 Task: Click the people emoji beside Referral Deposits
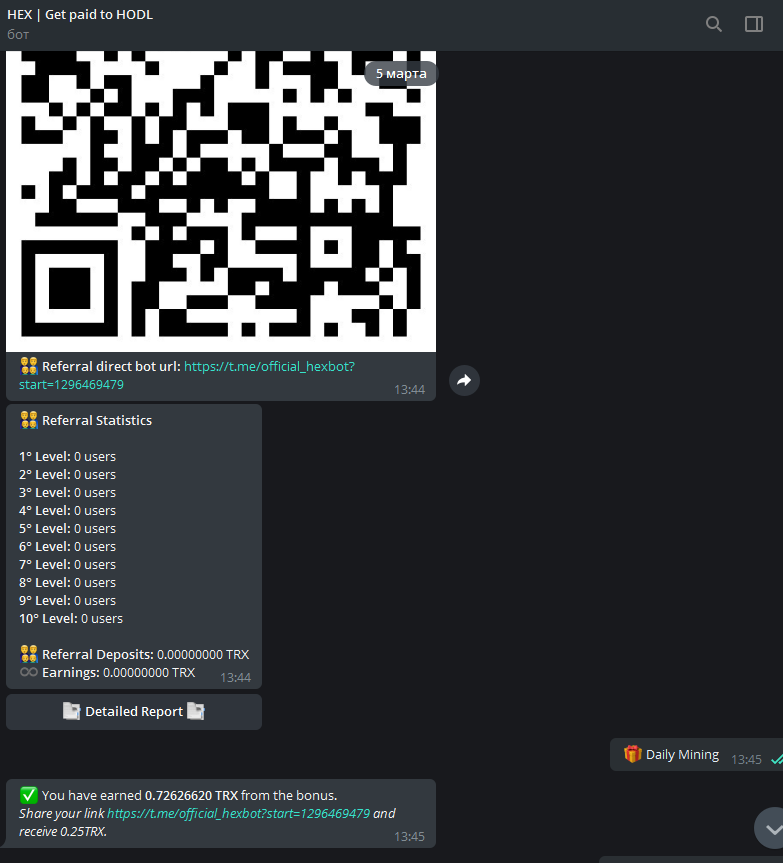pyautogui.click(x=29, y=654)
